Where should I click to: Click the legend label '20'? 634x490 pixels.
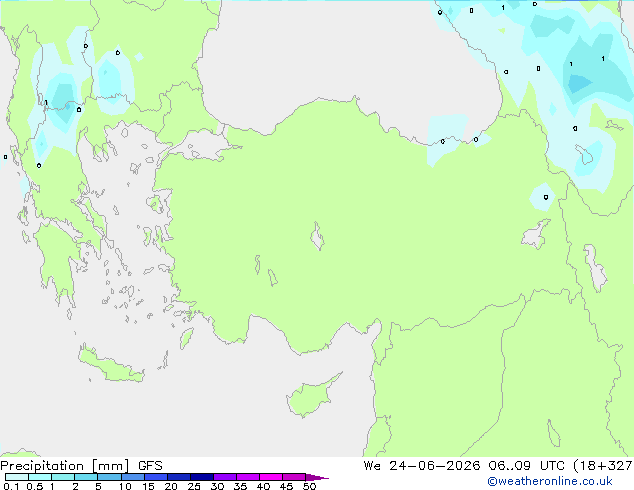(x=171, y=486)
